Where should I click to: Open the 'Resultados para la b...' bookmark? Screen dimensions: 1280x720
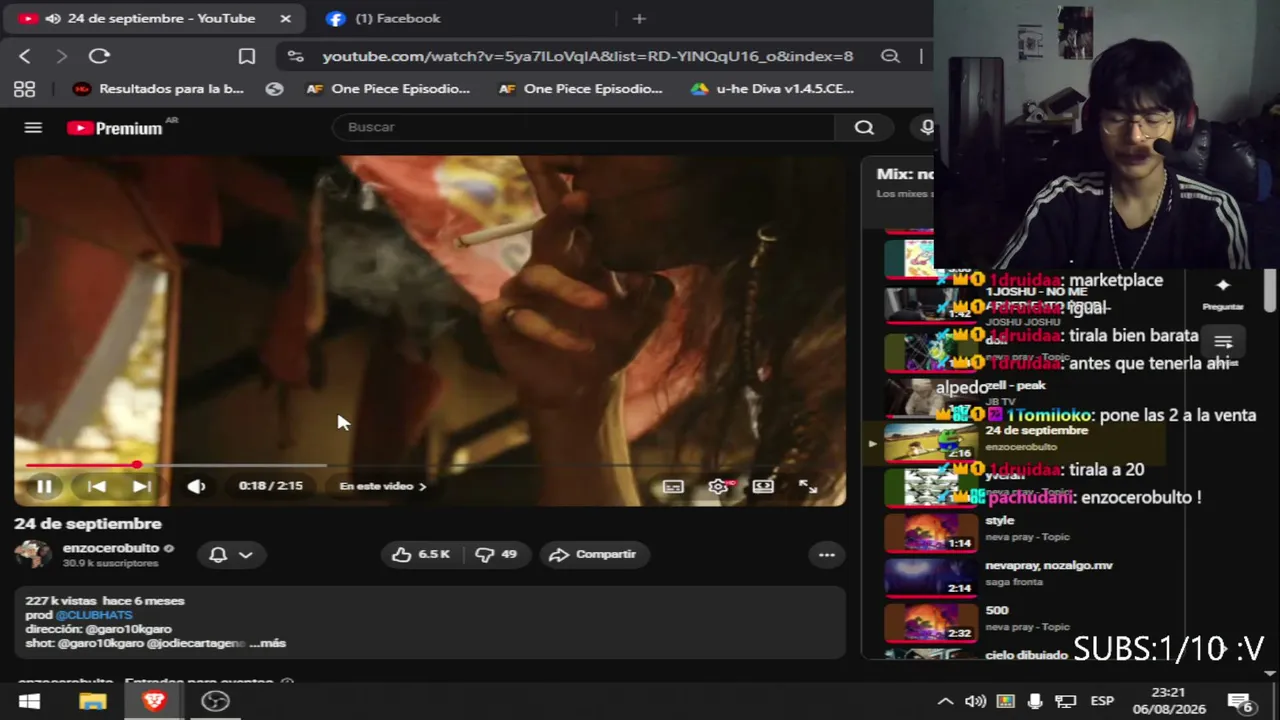tap(158, 89)
